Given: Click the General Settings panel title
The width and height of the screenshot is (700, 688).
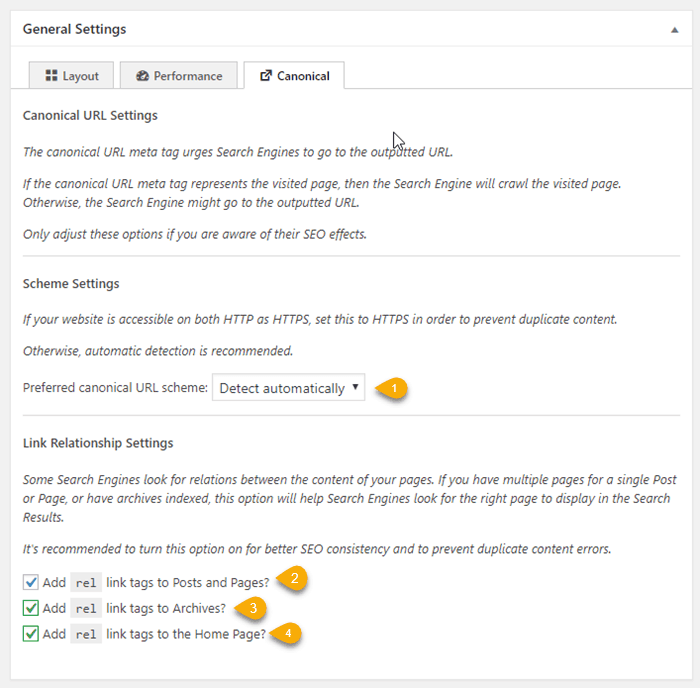Looking at the screenshot, I should (75, 30).
